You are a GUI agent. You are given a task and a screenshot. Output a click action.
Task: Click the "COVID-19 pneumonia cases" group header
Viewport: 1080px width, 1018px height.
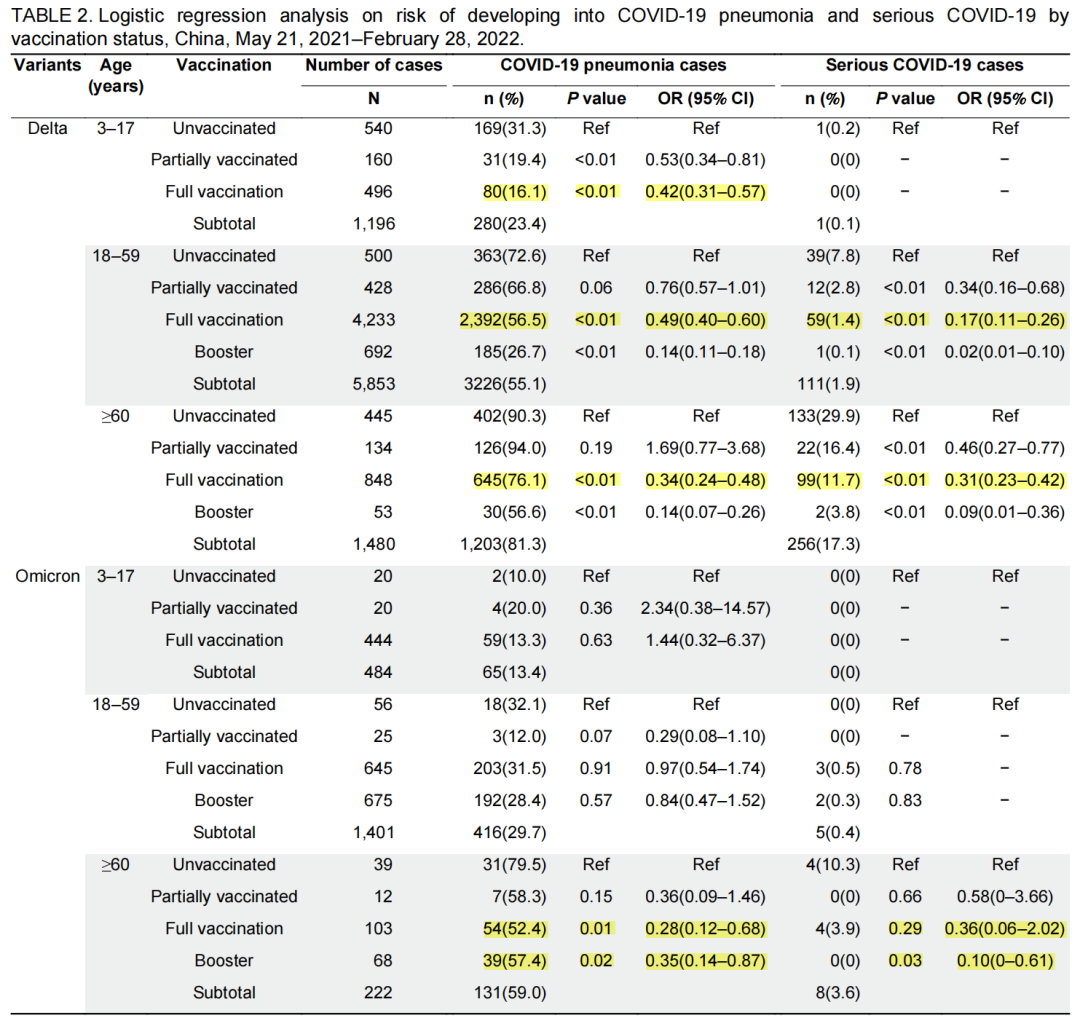click(613, 66)
